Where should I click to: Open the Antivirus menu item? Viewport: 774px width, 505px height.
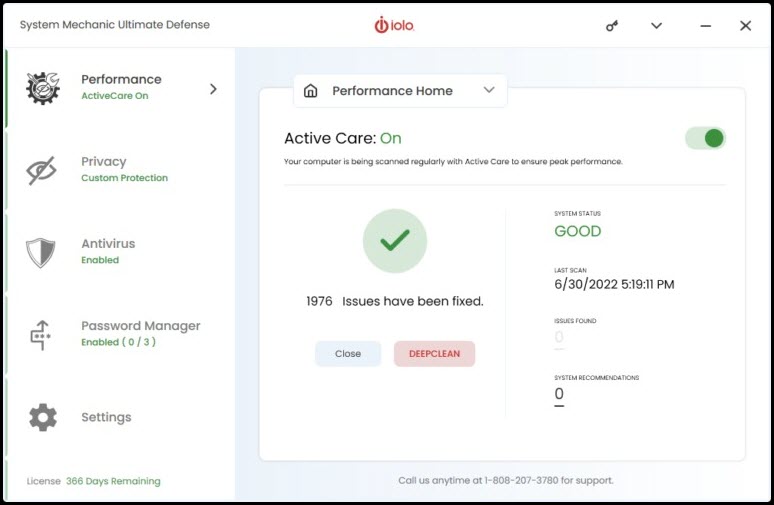(118, 252)
